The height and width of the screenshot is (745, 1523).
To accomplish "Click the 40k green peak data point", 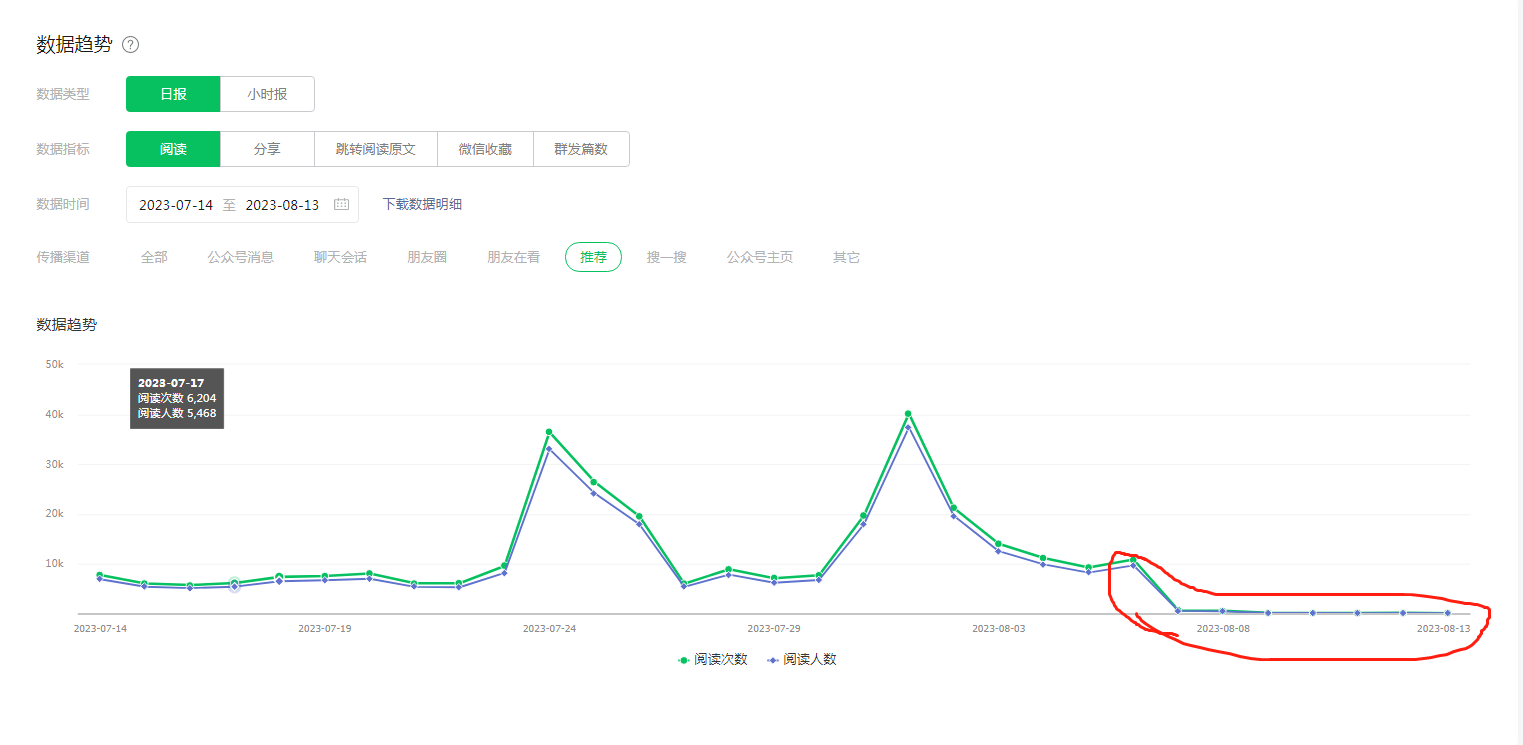I will click(x=908, y=414).
